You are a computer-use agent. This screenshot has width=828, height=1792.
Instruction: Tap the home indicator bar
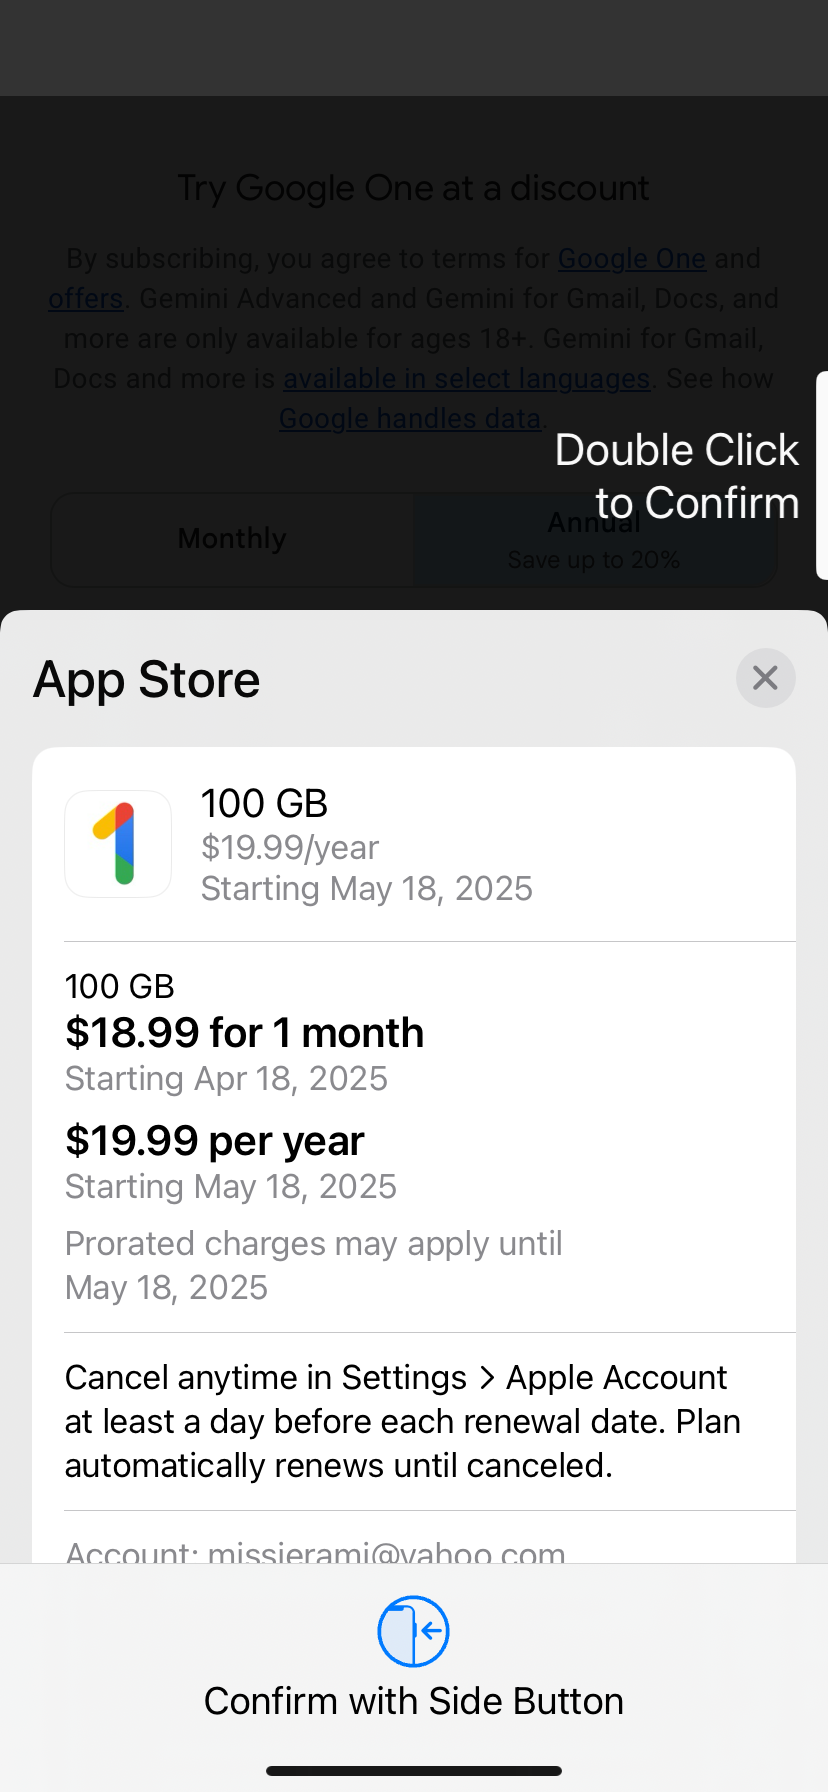[413, 1771]
